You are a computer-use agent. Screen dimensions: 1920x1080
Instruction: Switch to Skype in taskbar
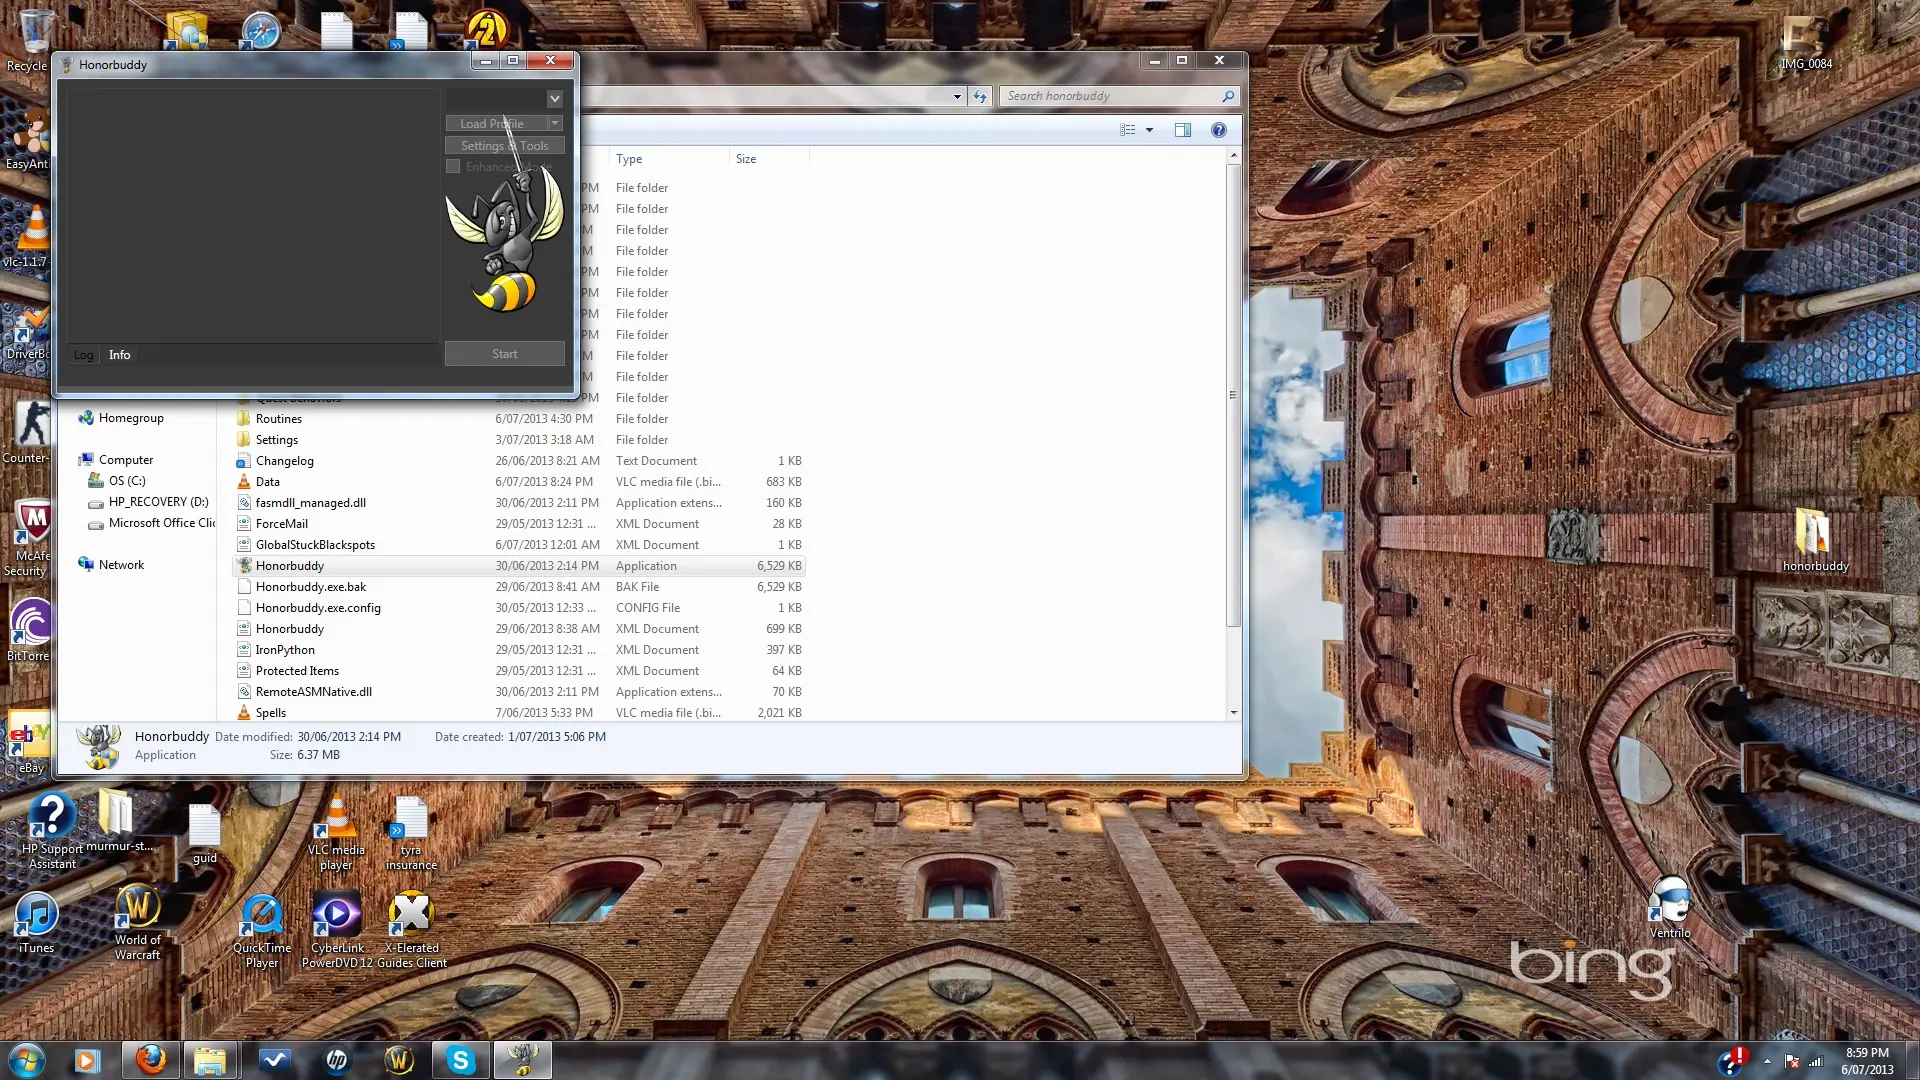pos(461,1060)
